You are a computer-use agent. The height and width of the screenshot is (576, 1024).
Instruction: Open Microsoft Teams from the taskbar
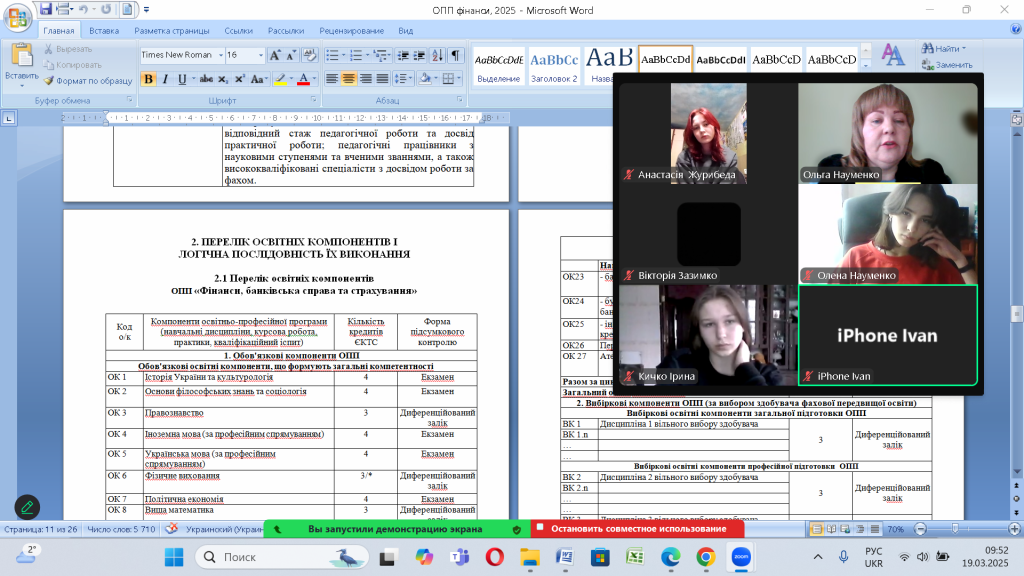tap(460, 557)
